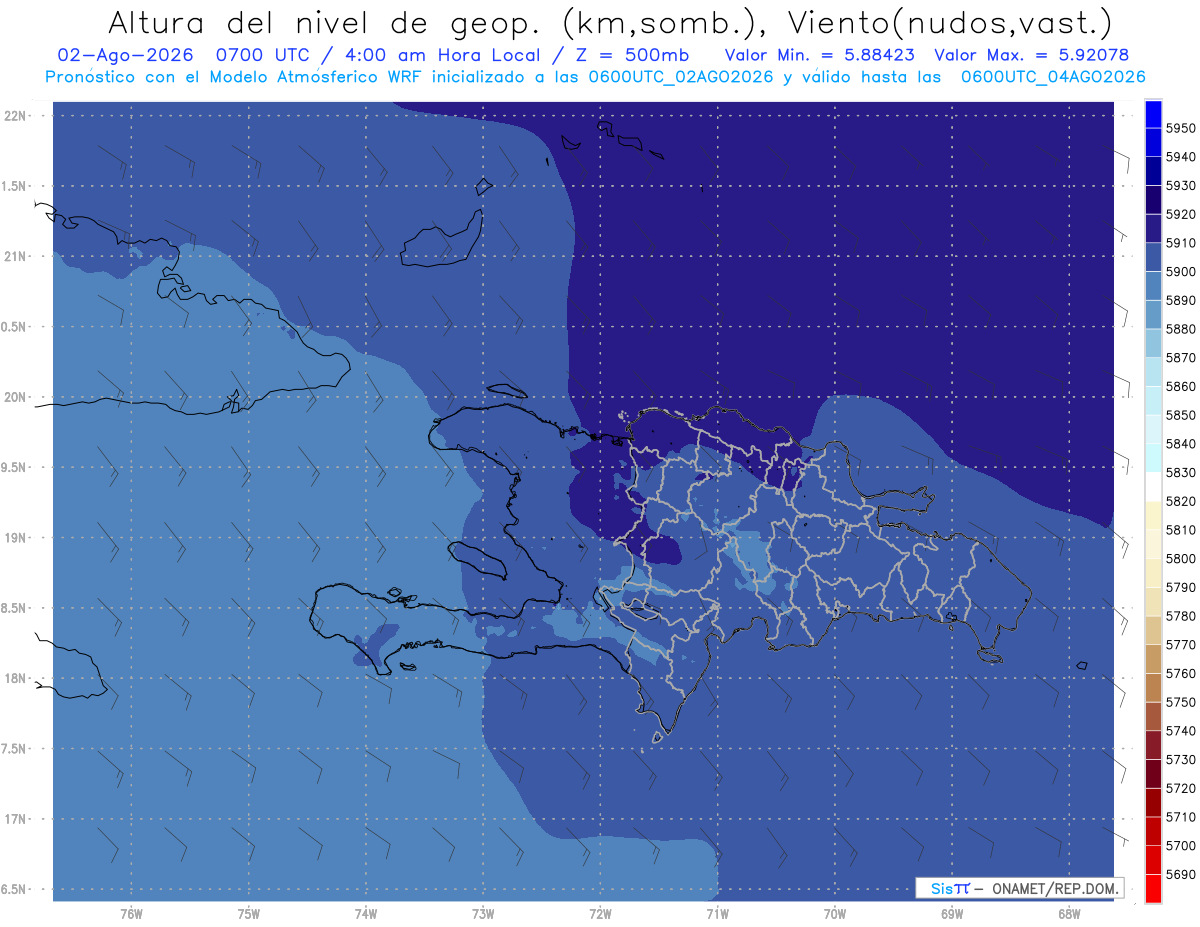This screenshot has height=927, width=1200.
Task: Click the colorbar label '5710'
Action: [x=1180, y=817]
